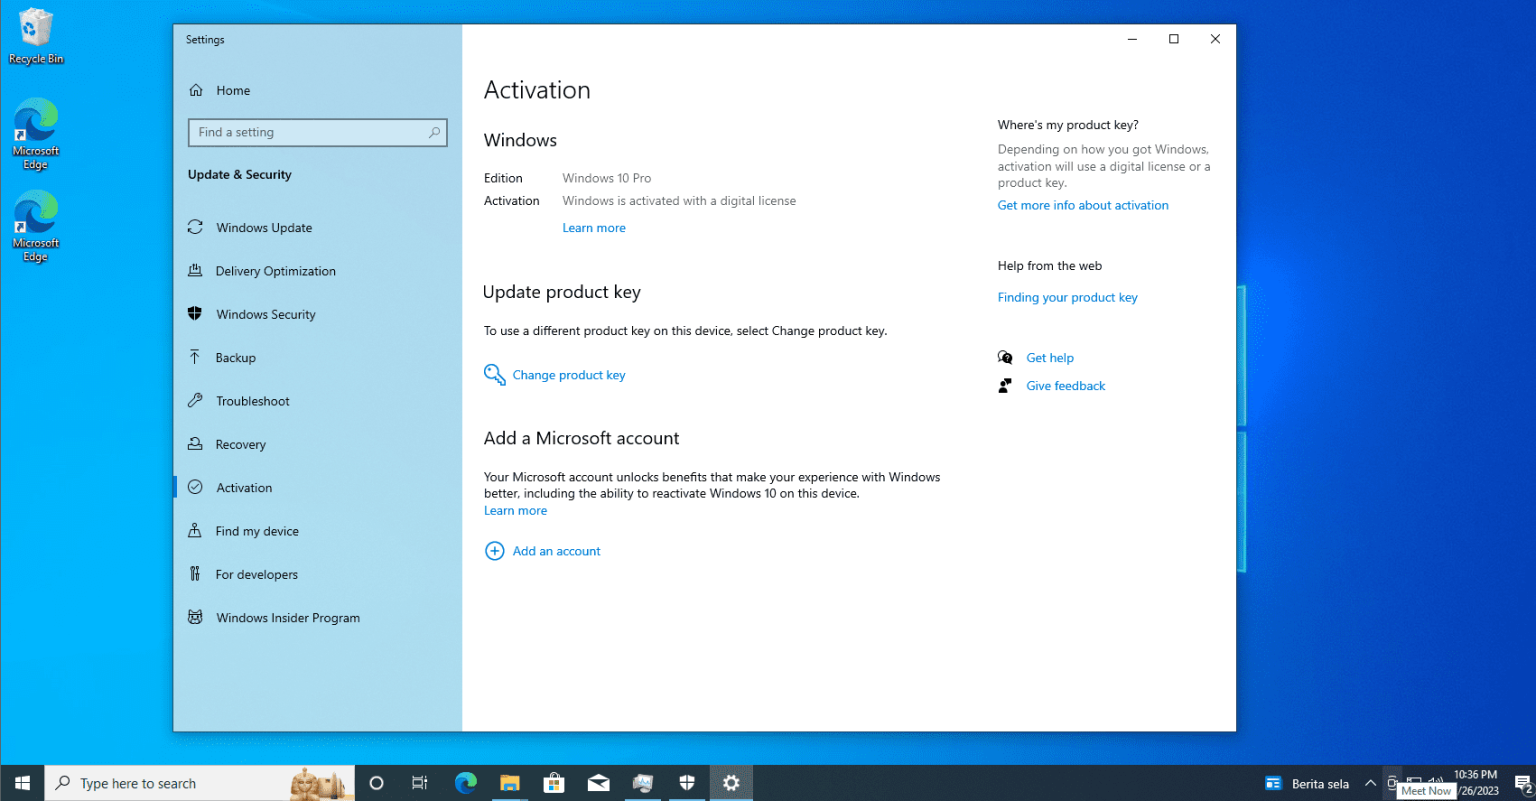Open the Microsoft Store from the taskbar

pyautogui.click(x=554, y=783)
